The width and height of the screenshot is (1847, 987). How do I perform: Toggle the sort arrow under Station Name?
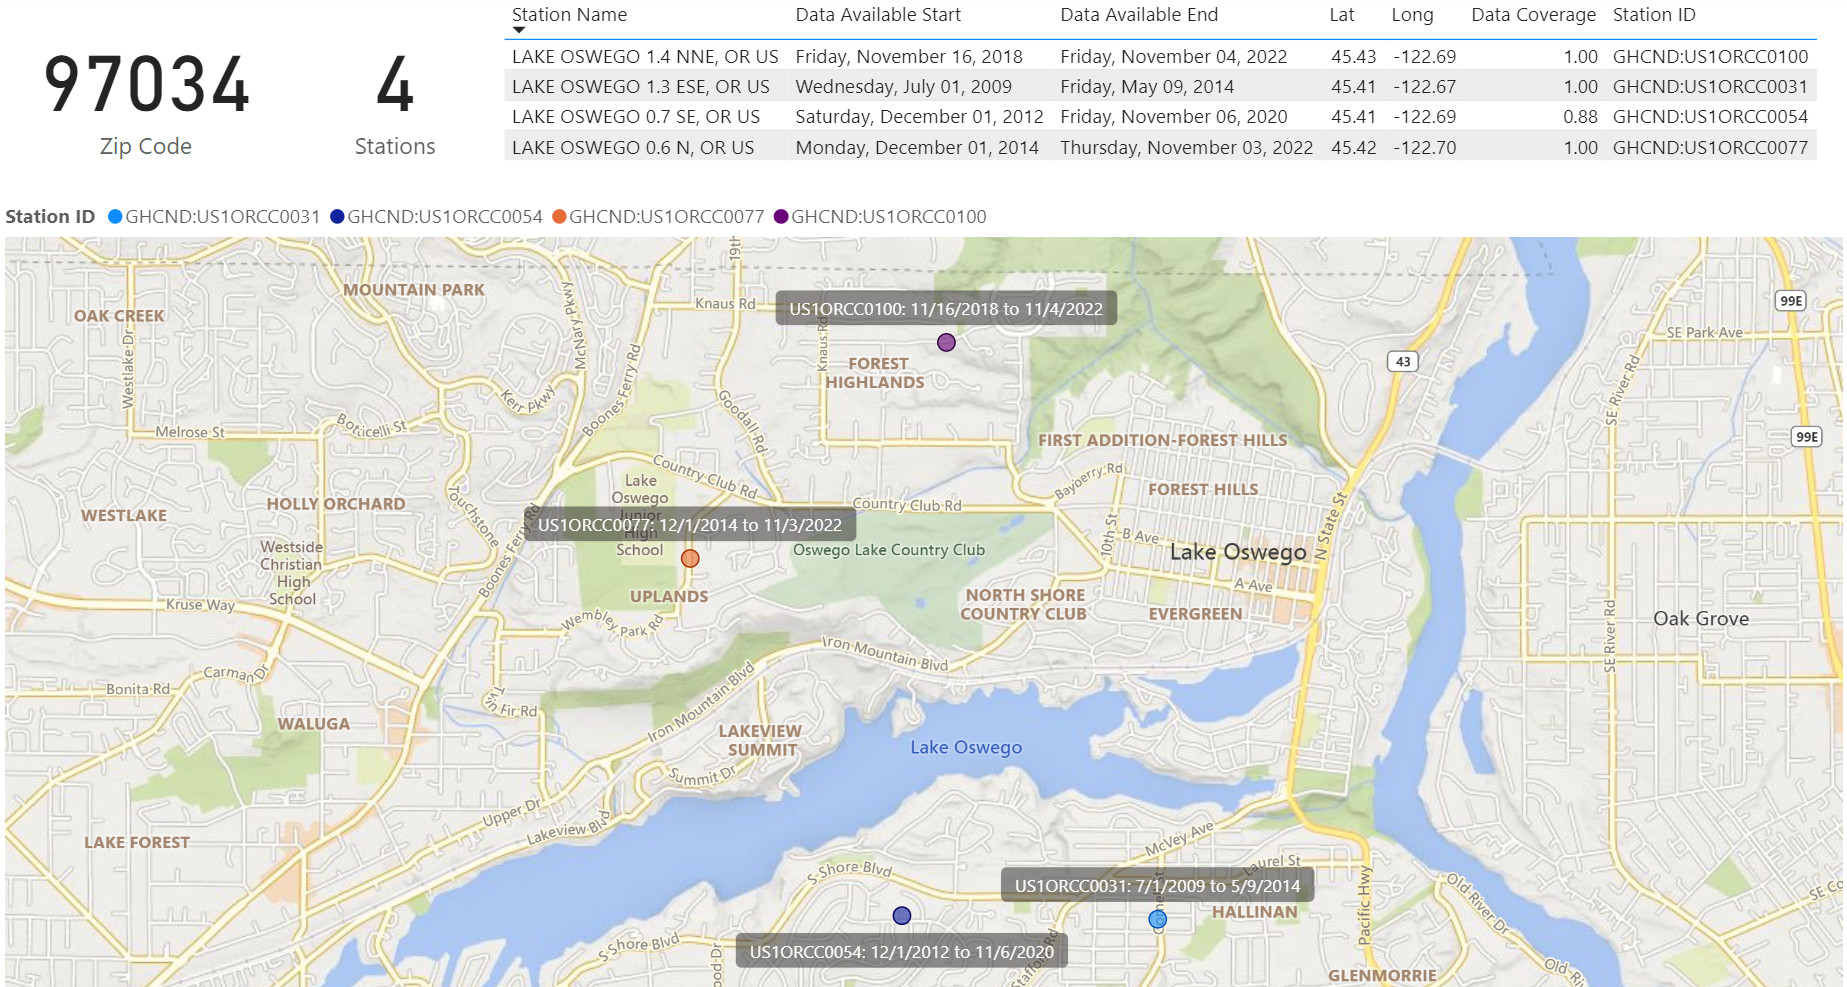[519, 30]
